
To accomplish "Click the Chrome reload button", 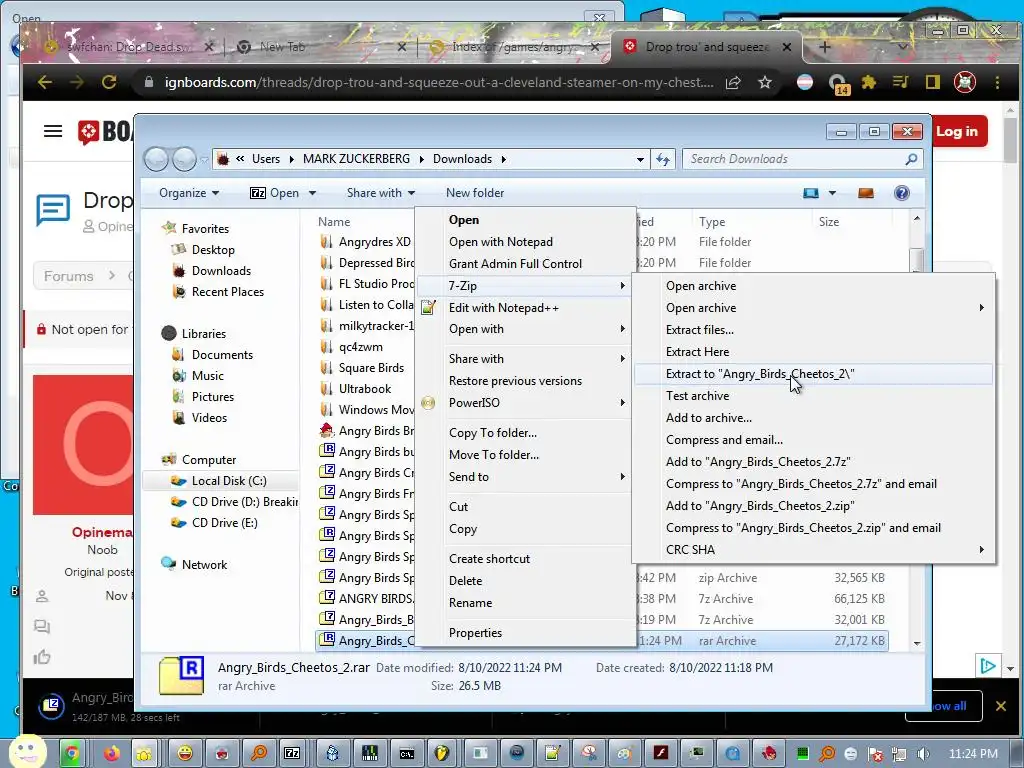I will pyautogui.click(x=109, y=82).
